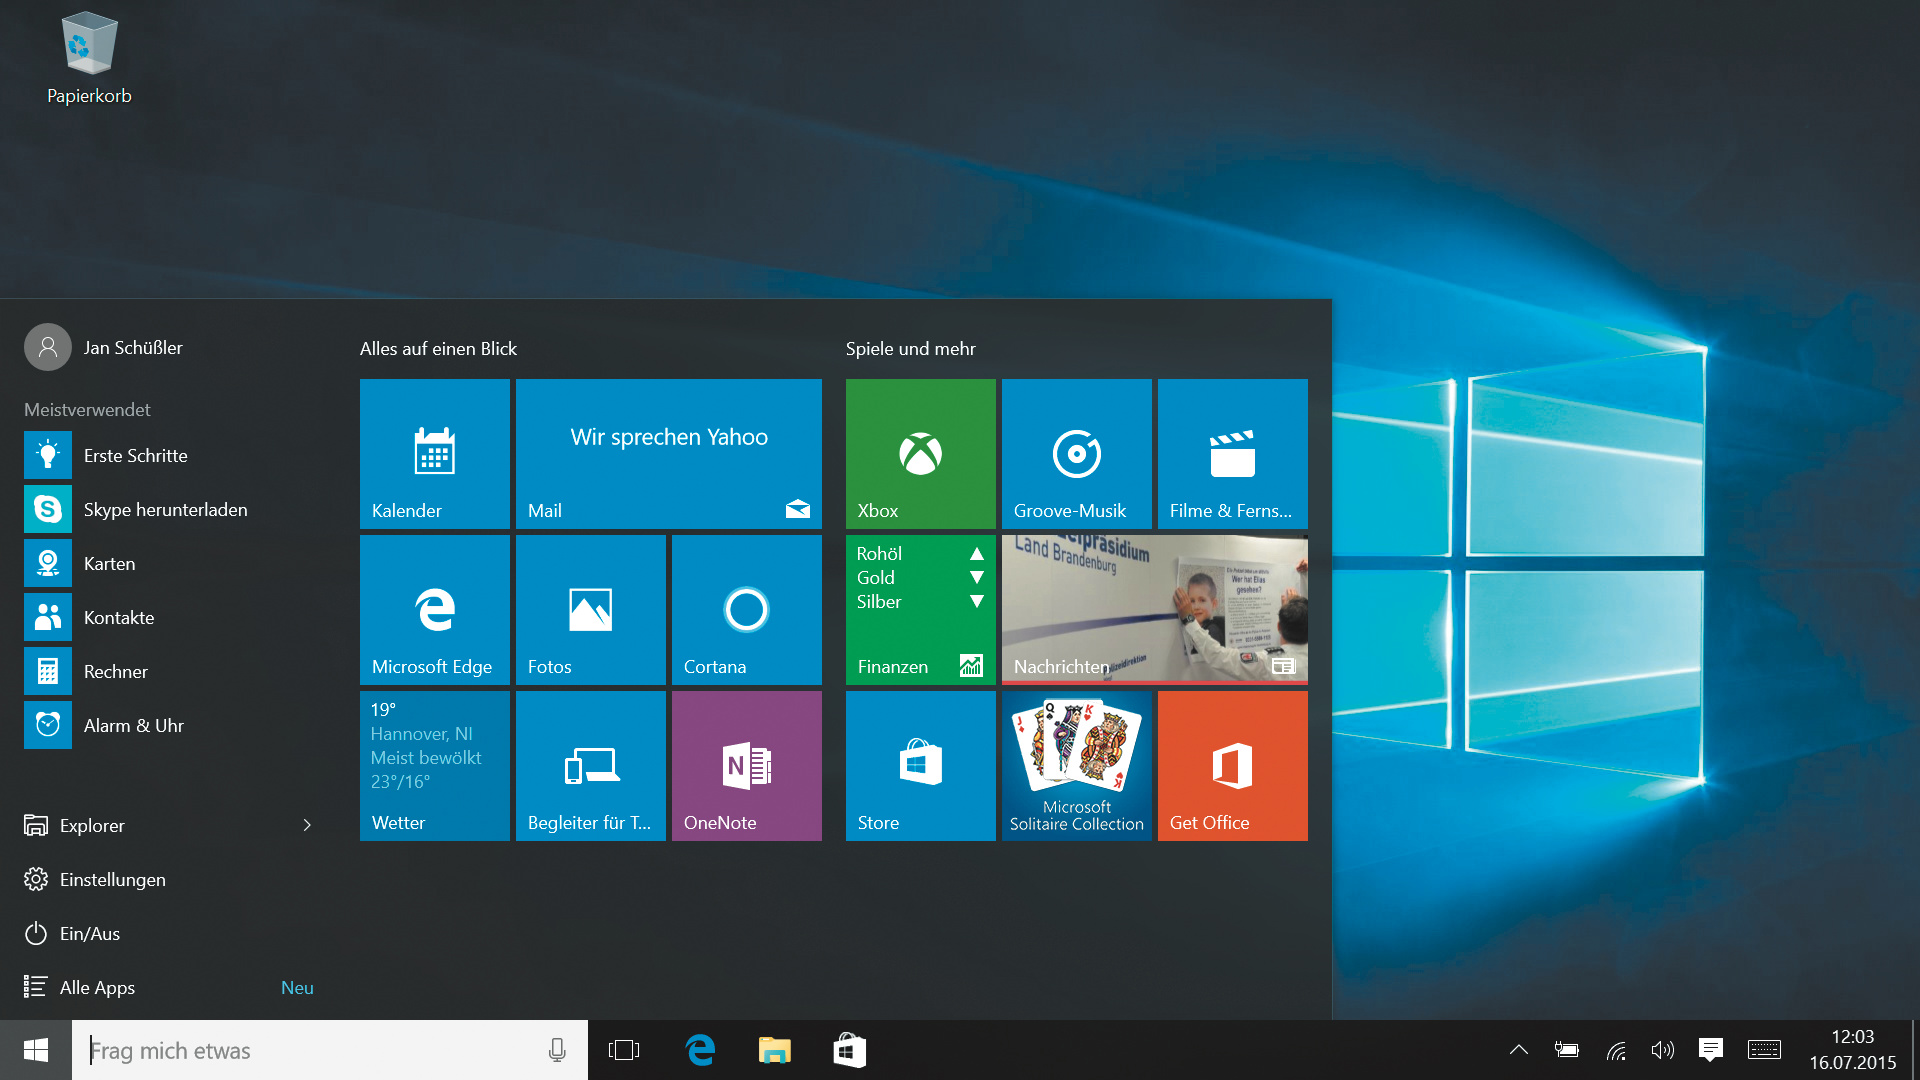Click Ein/Aus power option

pos(89,934)
